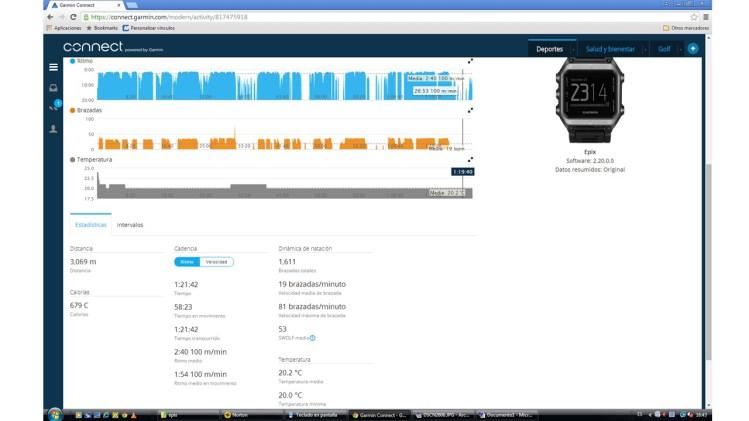The height and width of the screenshot is (421, 749).
Task: Click the 3,069 m distance value
Action: coord(83,262)
